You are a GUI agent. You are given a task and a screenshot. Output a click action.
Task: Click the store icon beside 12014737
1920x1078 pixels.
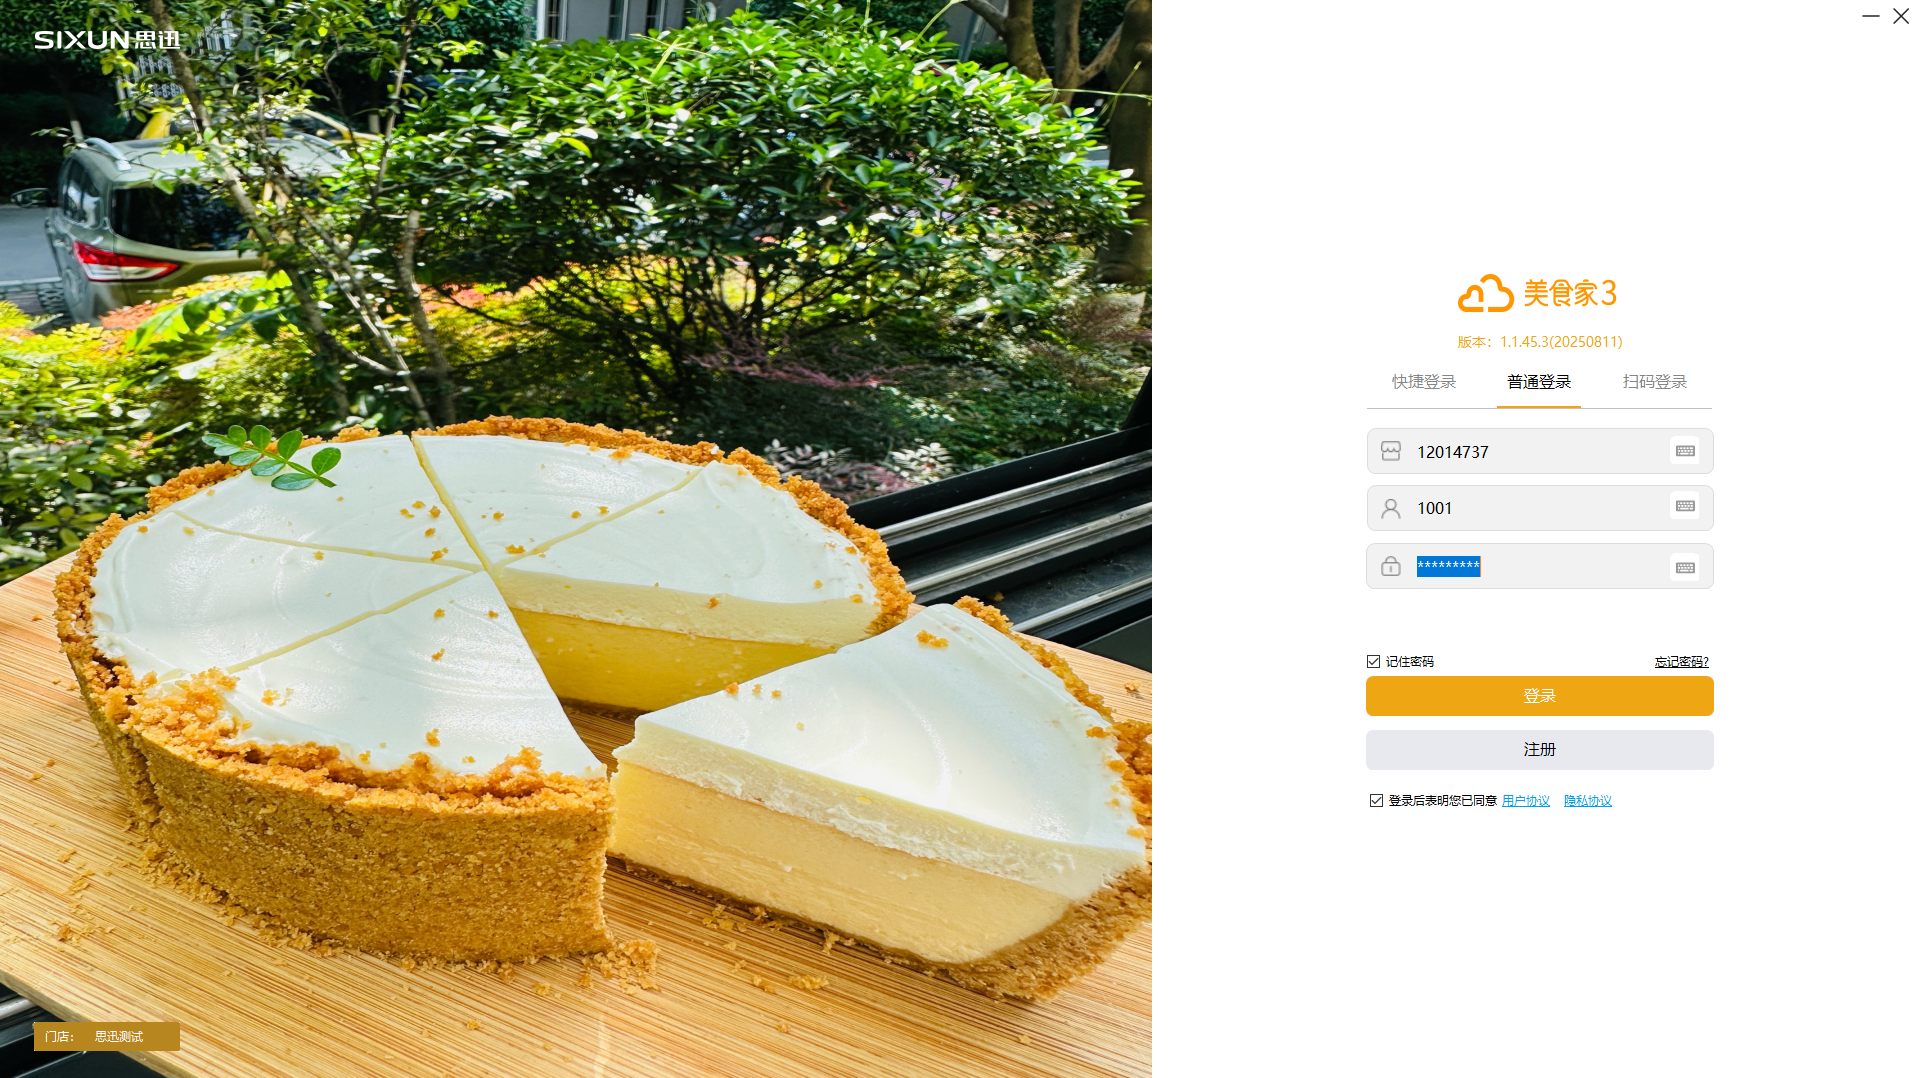[x=1391, y=451]
